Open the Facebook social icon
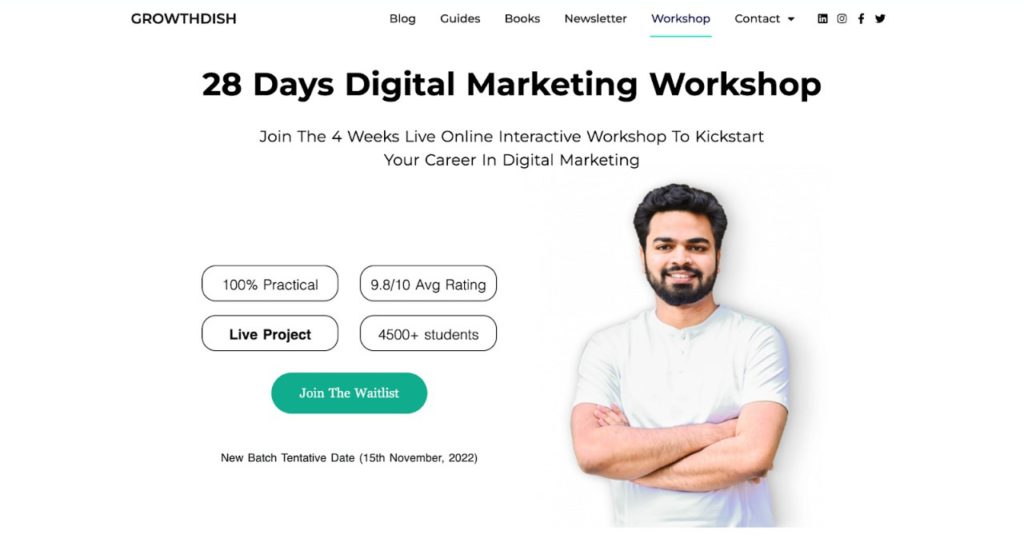The width and height of the screenshot is (1024, 558). (x=861, y=19)
